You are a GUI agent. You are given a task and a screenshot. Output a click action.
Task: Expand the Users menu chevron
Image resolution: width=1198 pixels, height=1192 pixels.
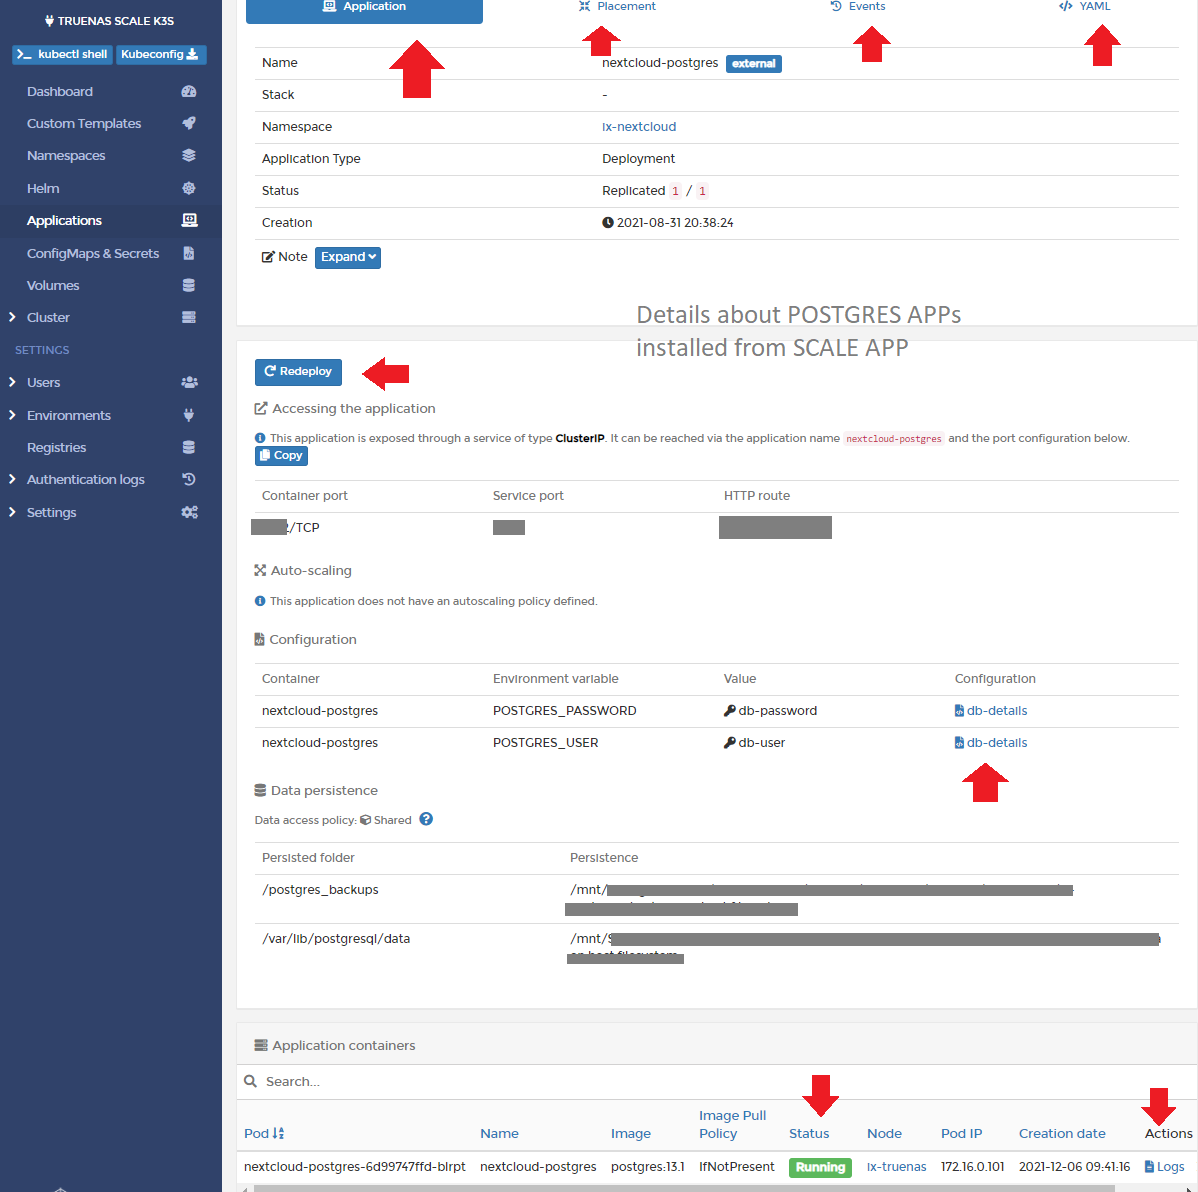[12, 382]
